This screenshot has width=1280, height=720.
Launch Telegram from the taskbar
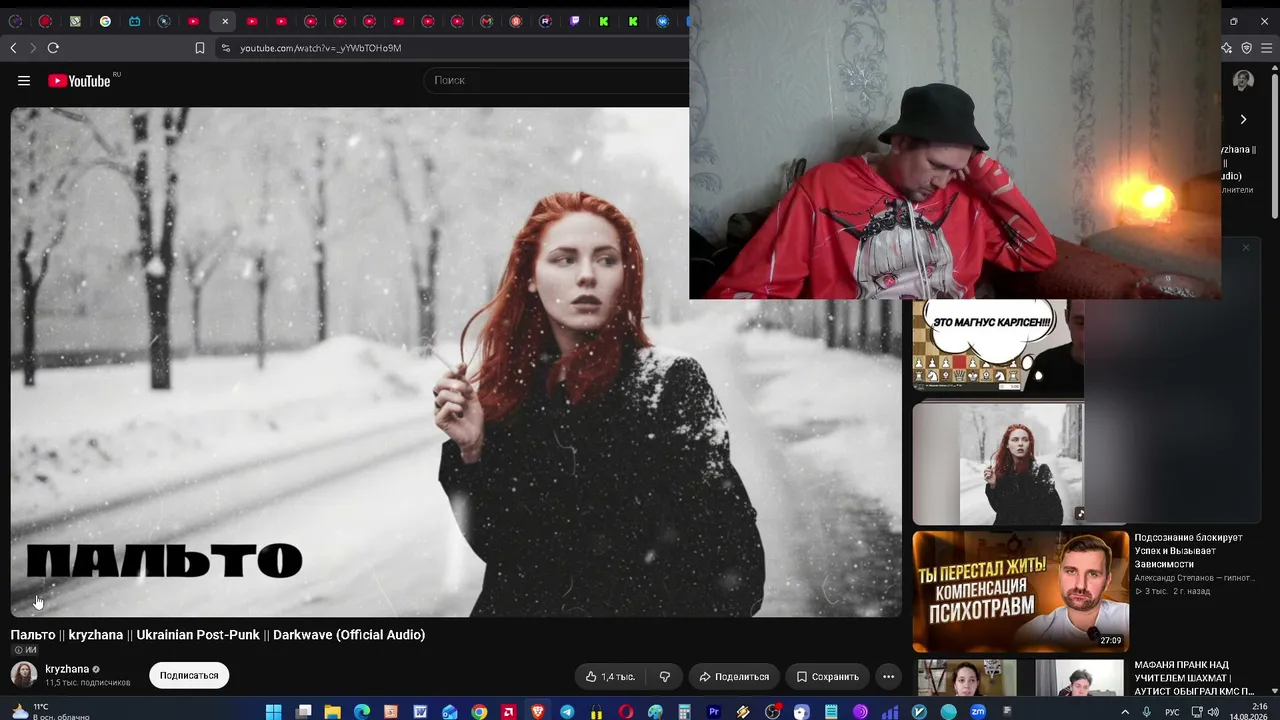[x=567, y=712]
